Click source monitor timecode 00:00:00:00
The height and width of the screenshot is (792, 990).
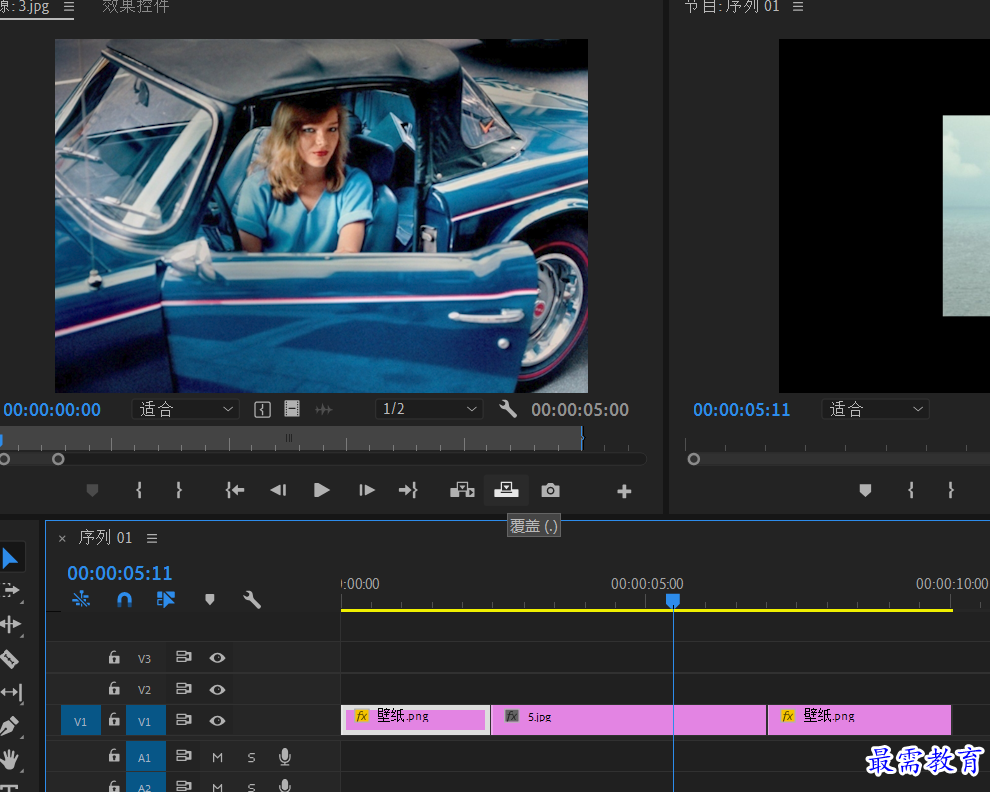(x=52, y=410)
